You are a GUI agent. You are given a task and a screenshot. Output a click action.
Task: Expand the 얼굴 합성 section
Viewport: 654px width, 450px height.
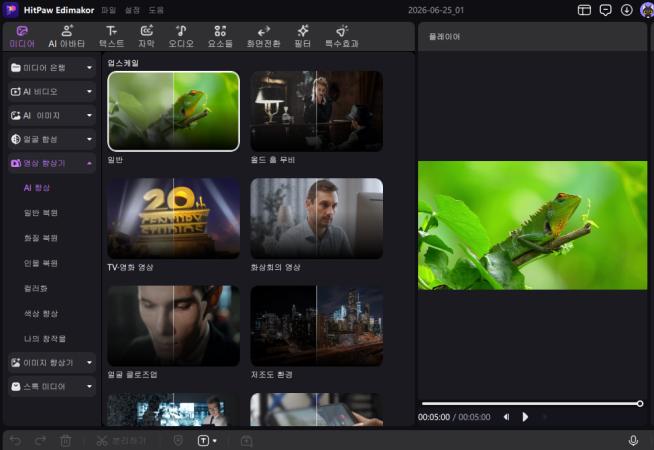coord(52,139)
